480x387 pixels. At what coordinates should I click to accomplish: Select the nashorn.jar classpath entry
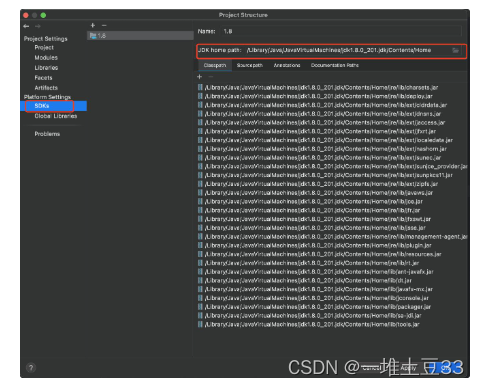(322, 149)
